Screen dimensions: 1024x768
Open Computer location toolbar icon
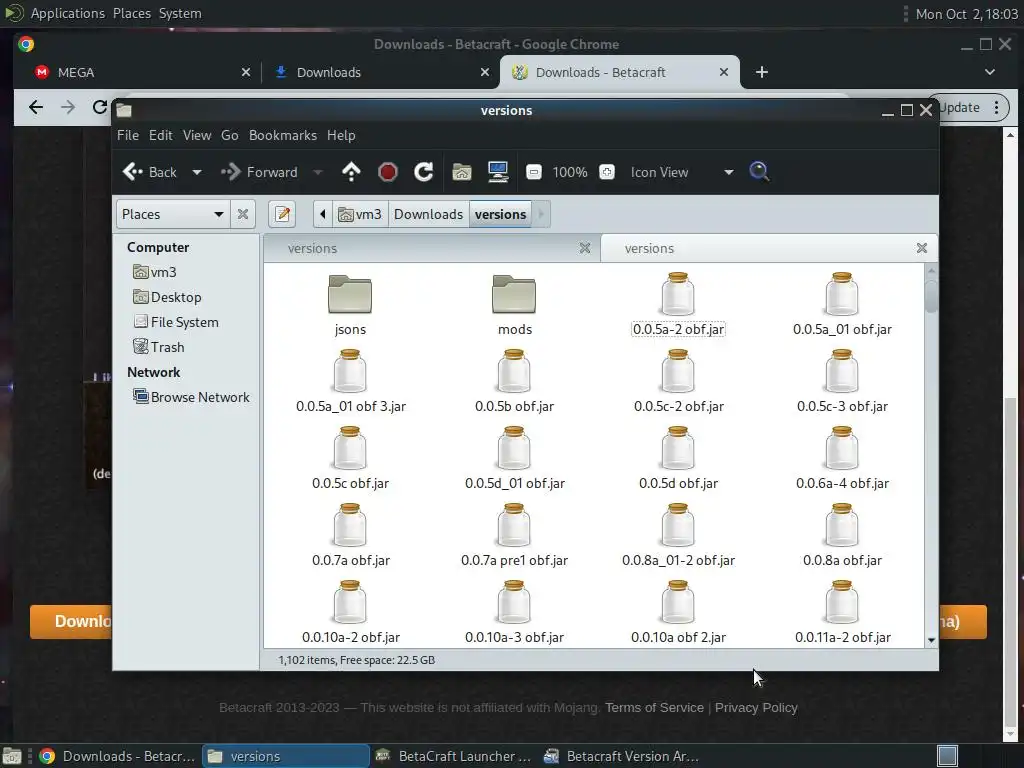498,172
